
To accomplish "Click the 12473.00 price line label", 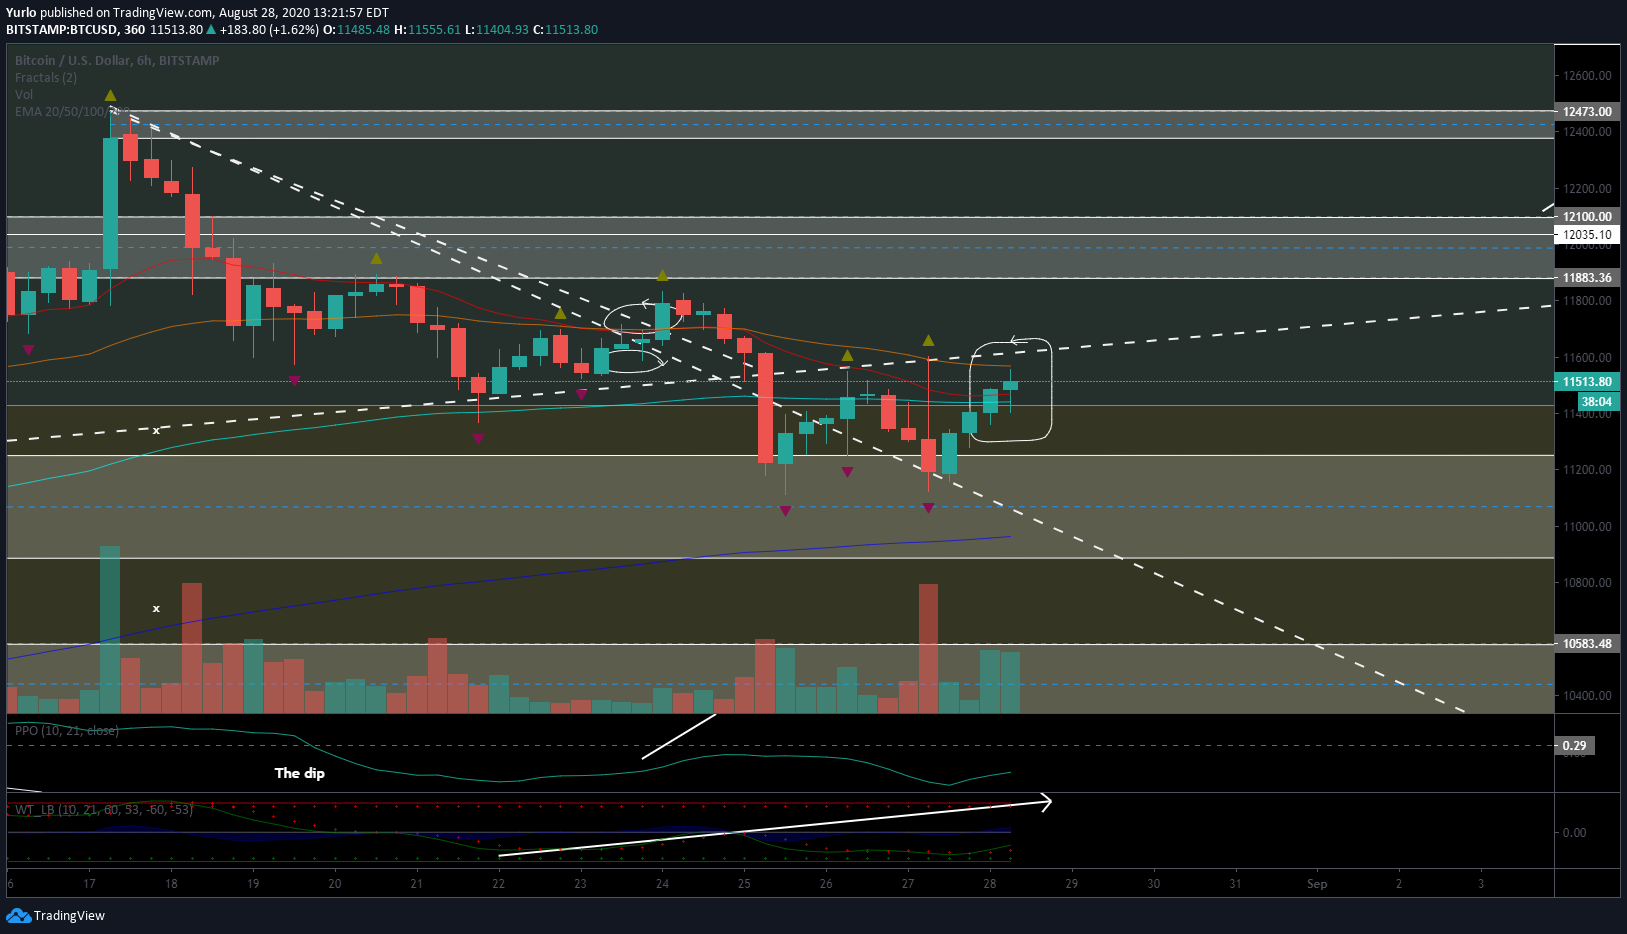I will (x=1587, y=112).
